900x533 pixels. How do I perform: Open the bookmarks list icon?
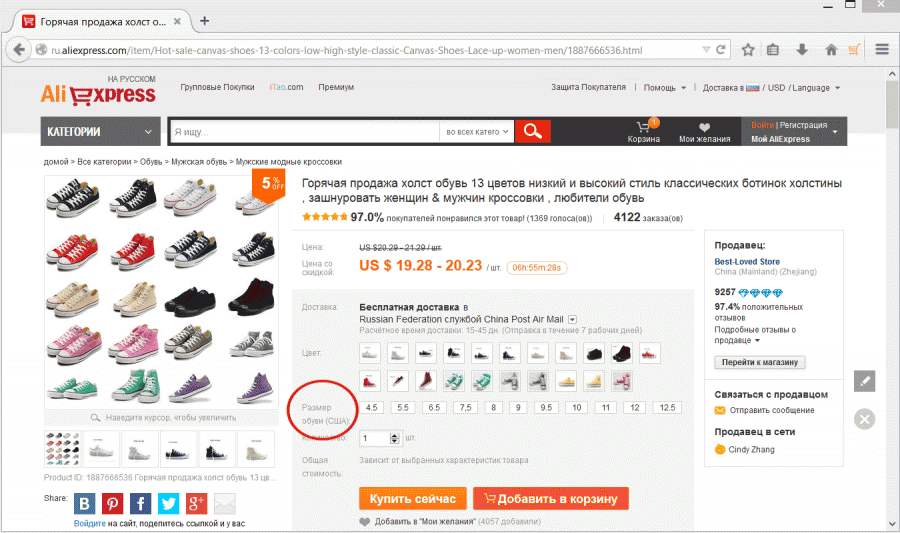[773, 50]
